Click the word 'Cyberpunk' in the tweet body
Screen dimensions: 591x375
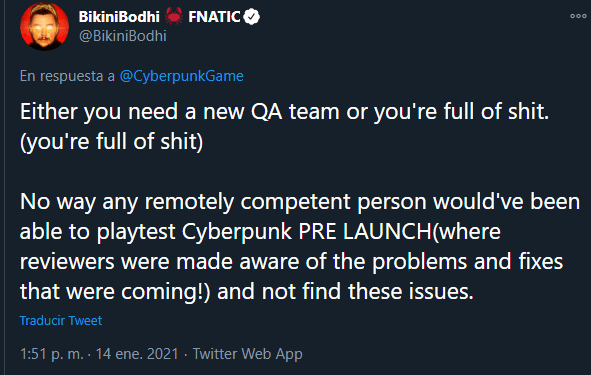(237, 232)
